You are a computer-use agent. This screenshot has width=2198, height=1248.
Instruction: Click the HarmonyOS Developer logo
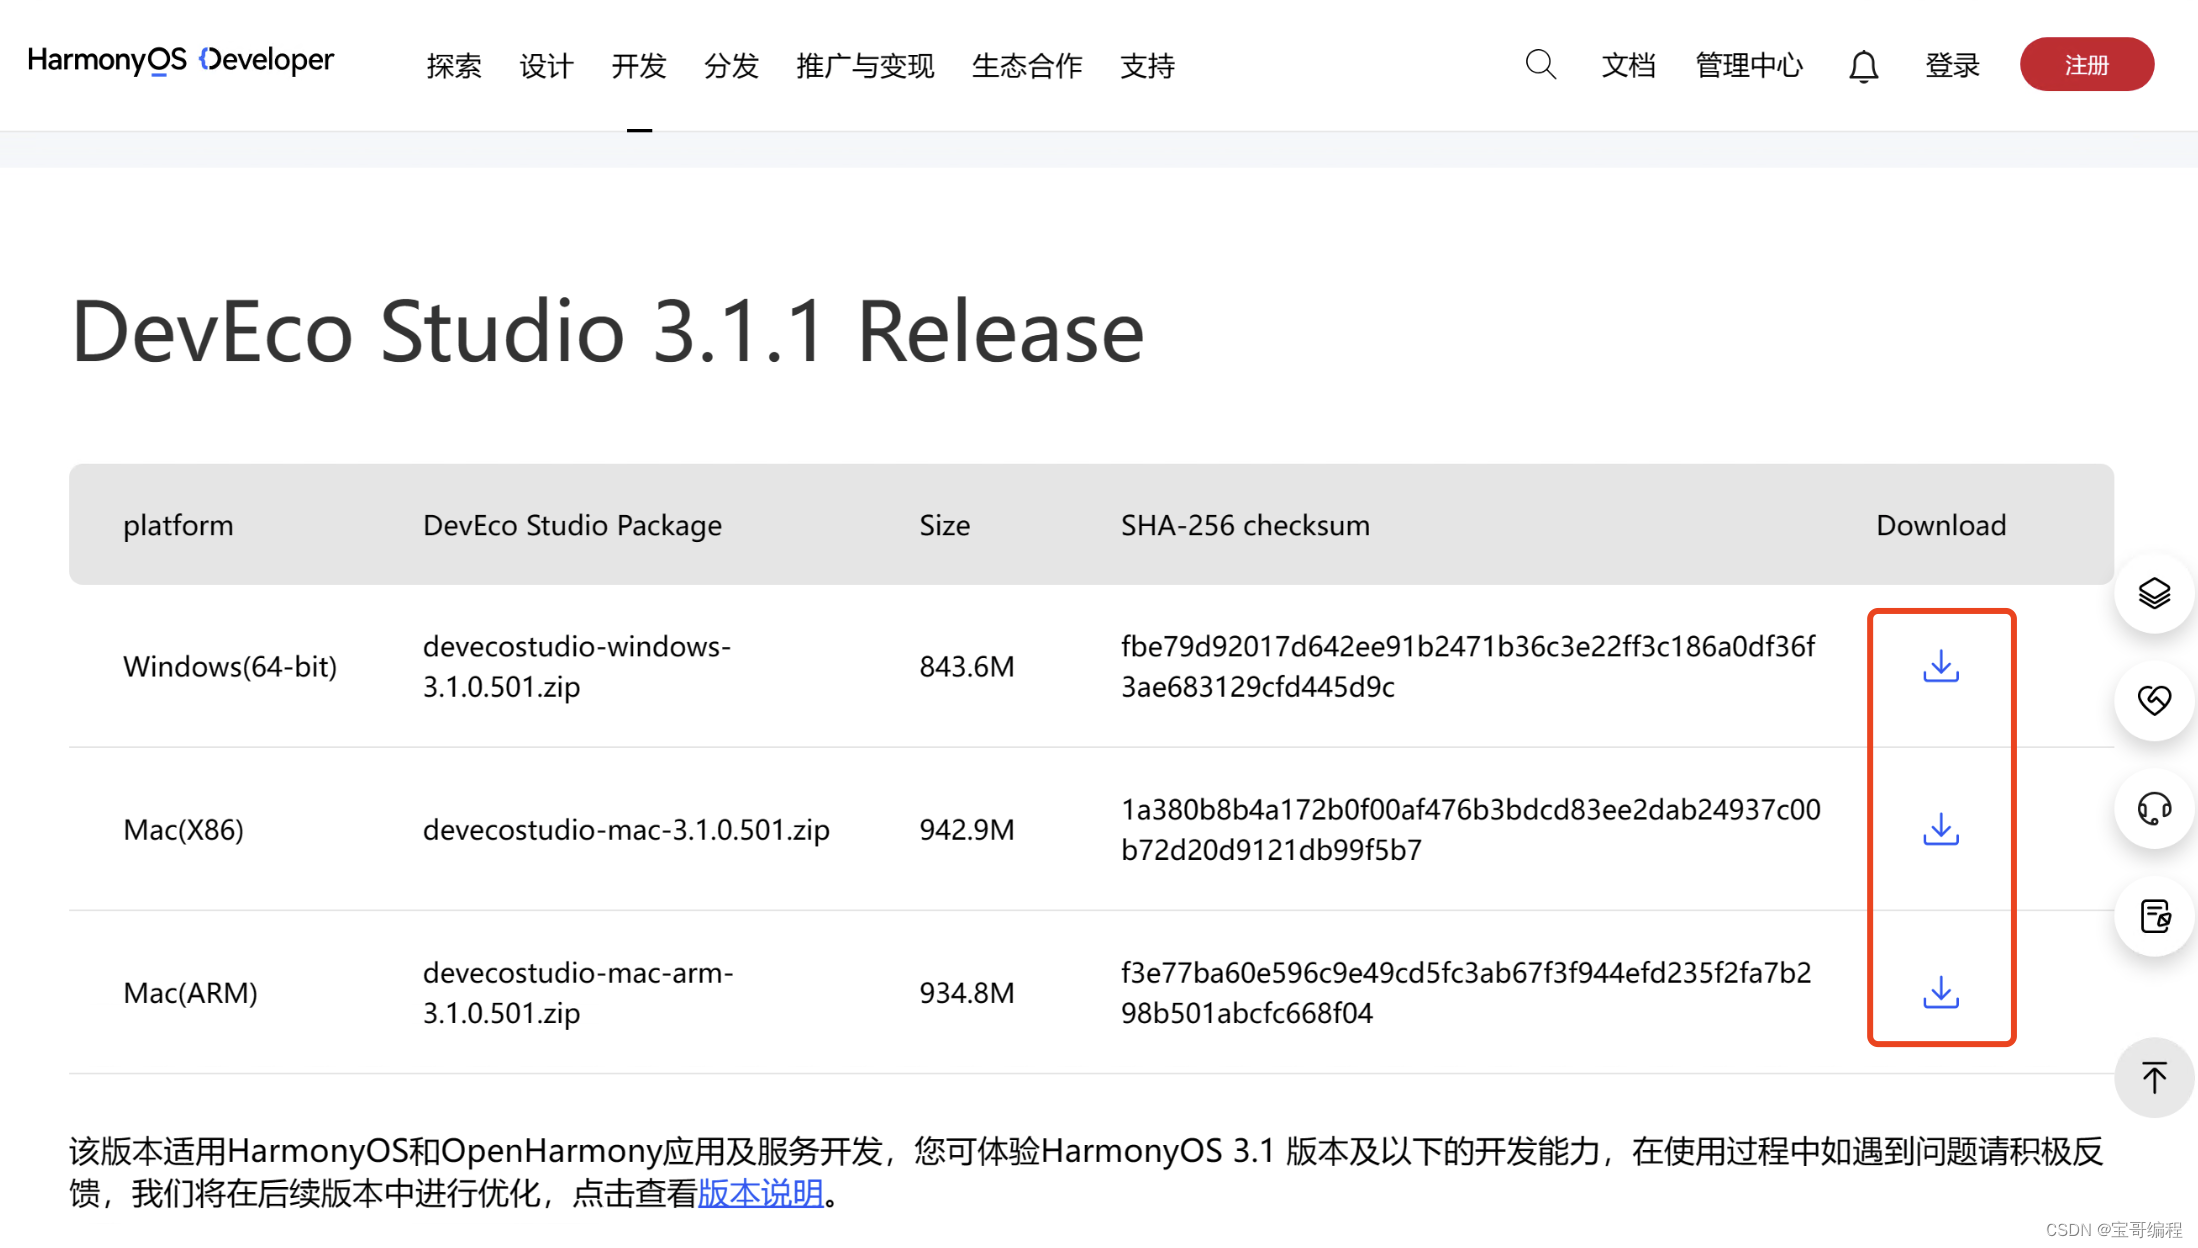(180, 60)
